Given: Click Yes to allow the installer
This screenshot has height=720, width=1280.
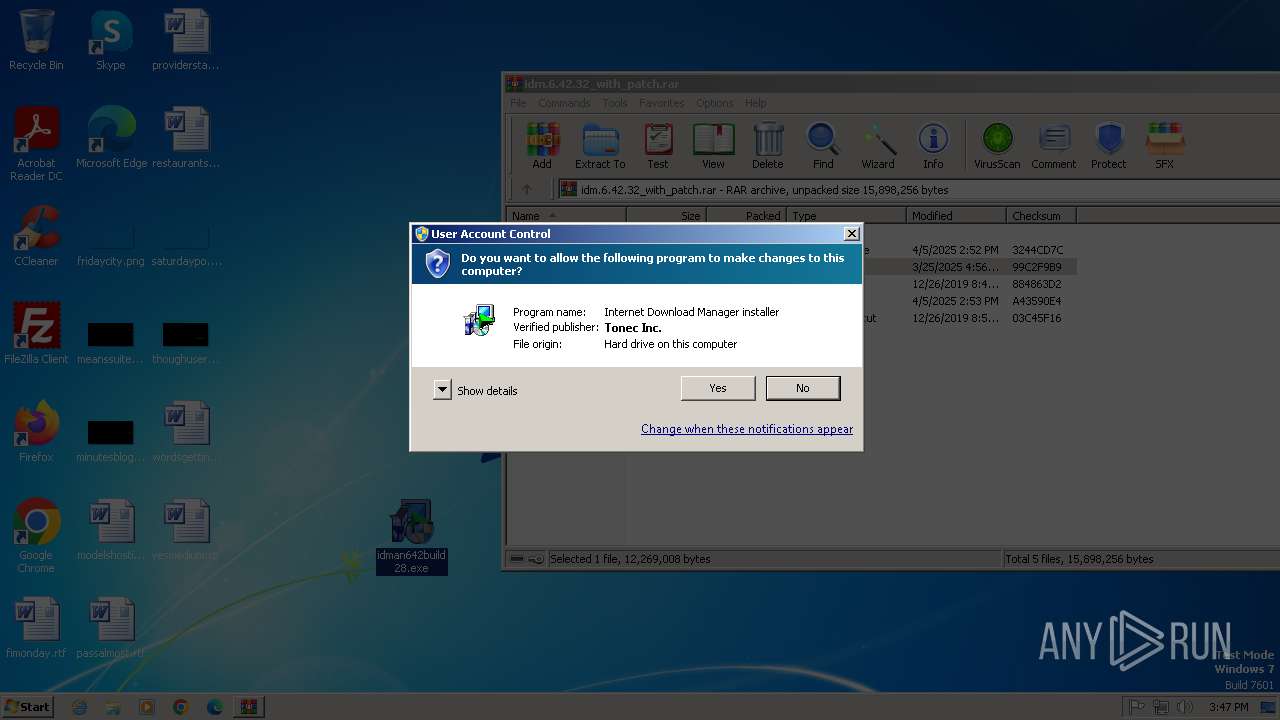Looking at the screenshot, I should [x=718, y=388].
